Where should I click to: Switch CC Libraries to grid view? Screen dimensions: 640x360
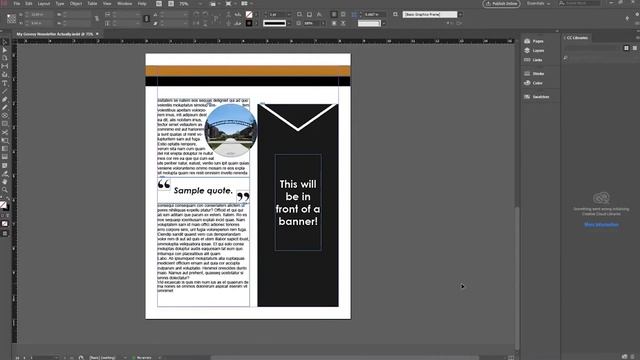tap(626, 48)
